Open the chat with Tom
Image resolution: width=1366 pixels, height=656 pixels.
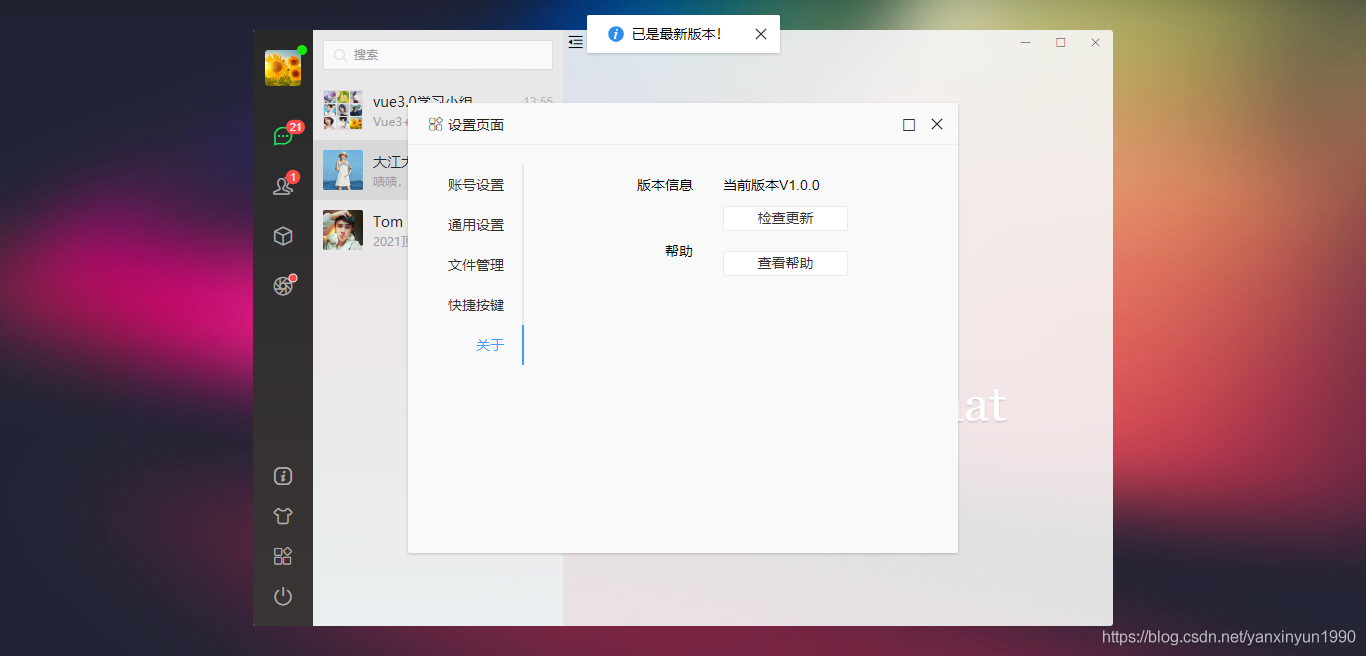point(370,230)
